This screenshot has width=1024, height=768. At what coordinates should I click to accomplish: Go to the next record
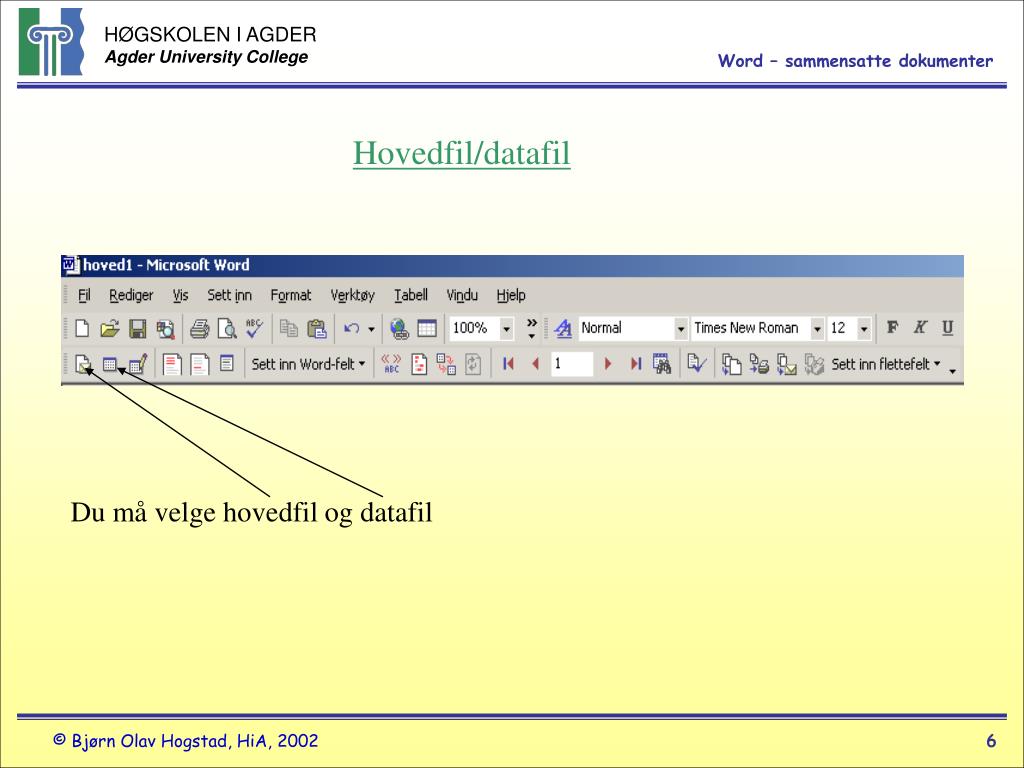608,364
